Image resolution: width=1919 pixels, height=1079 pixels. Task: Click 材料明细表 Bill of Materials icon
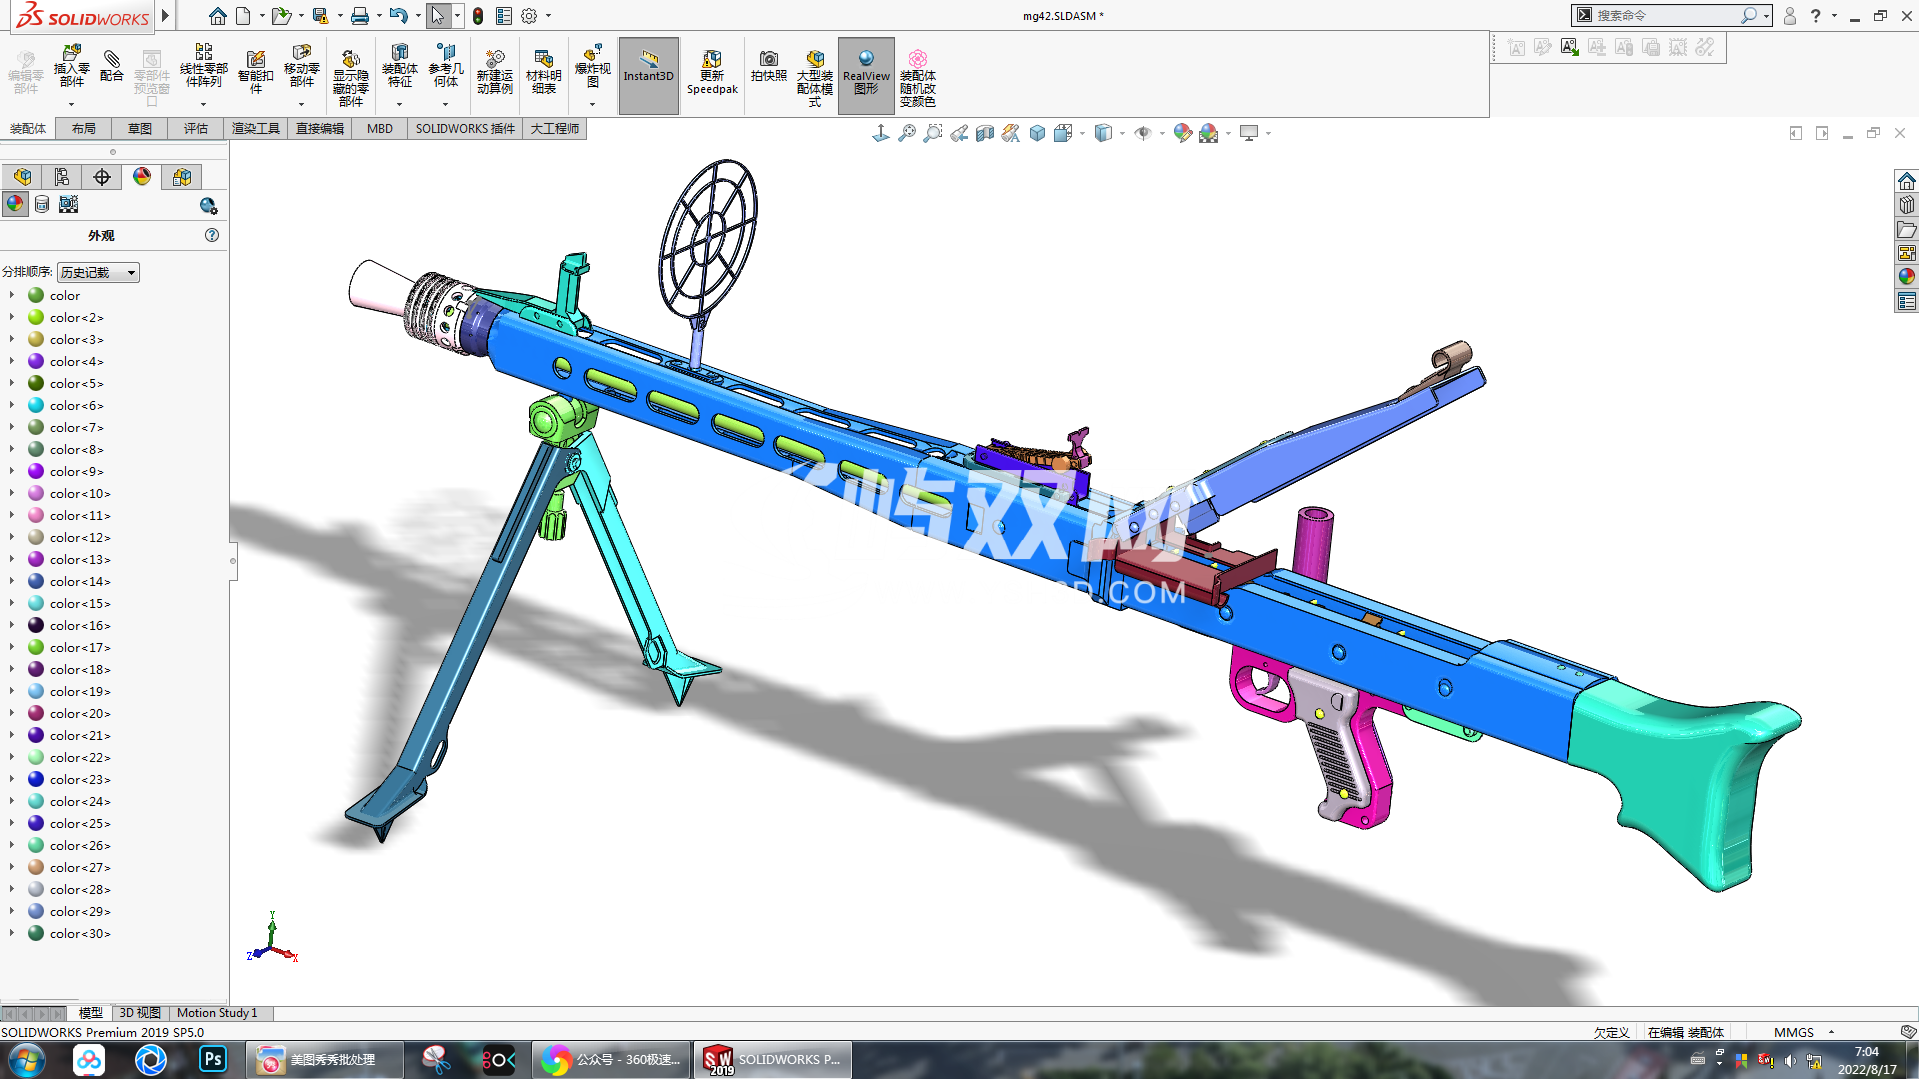click(x=544, y=72)
